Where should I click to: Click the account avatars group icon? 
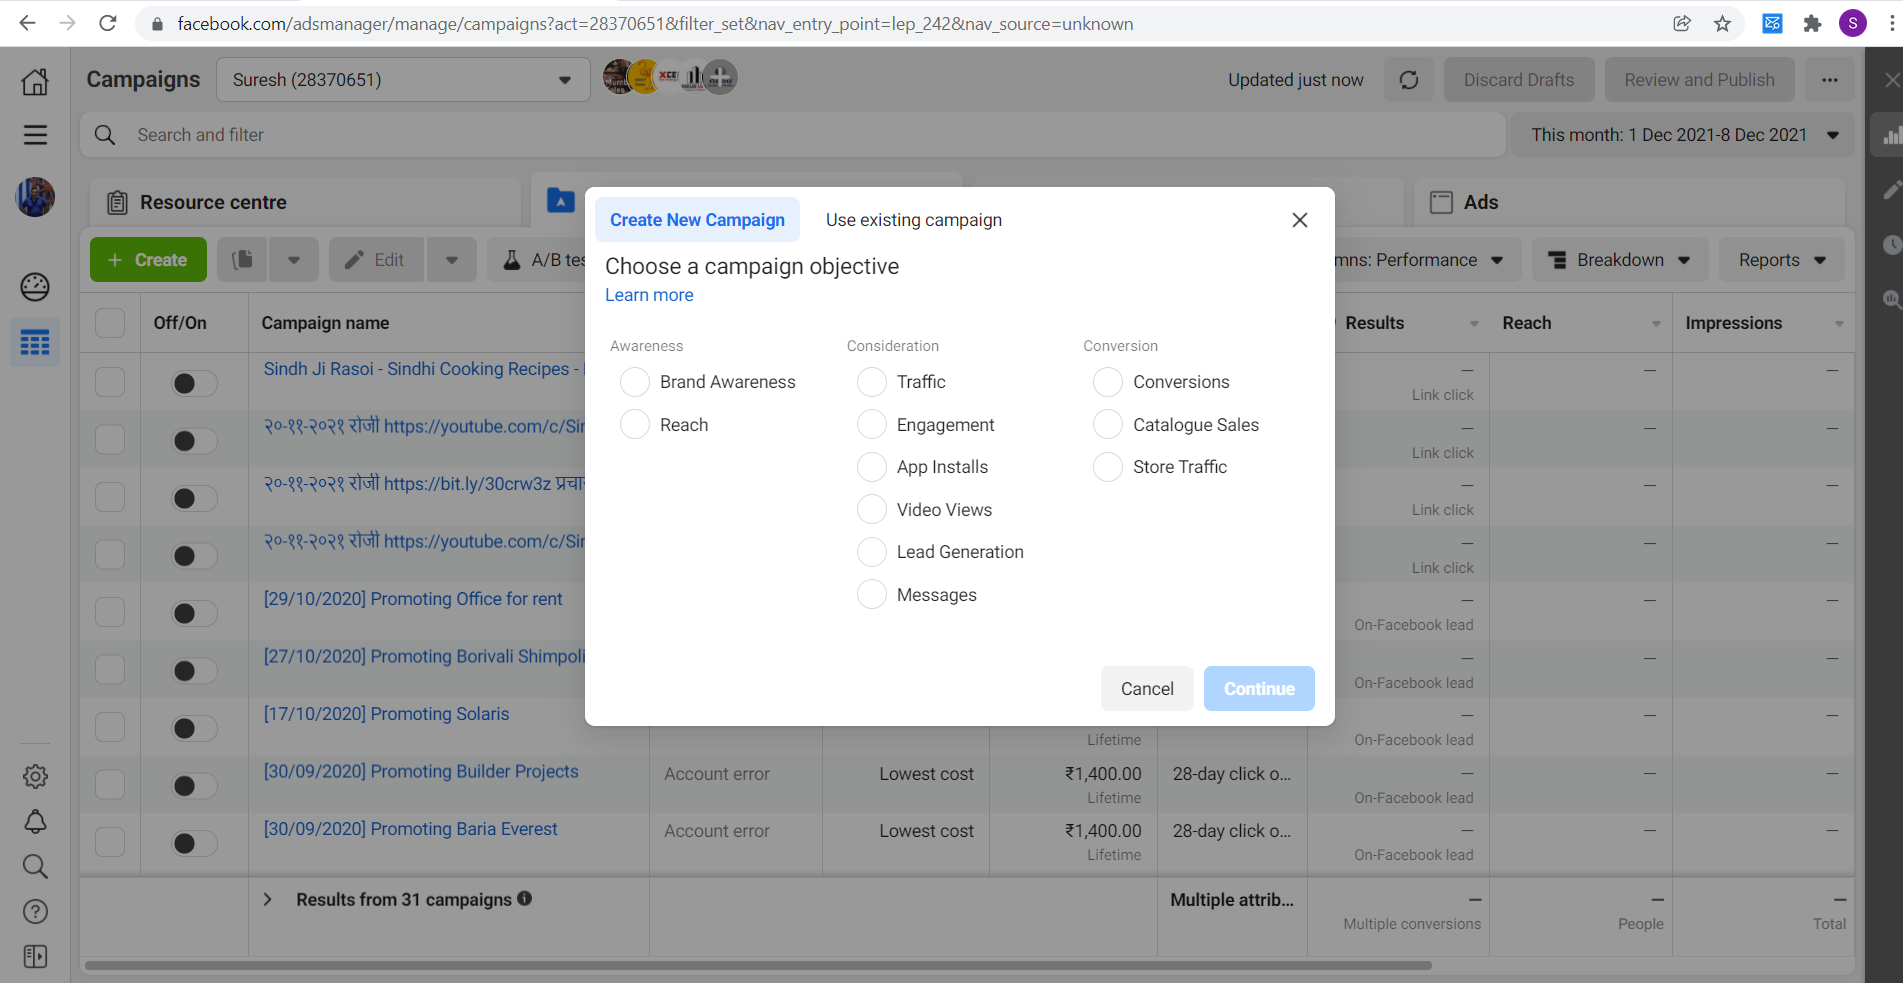(x=670, y=77)
